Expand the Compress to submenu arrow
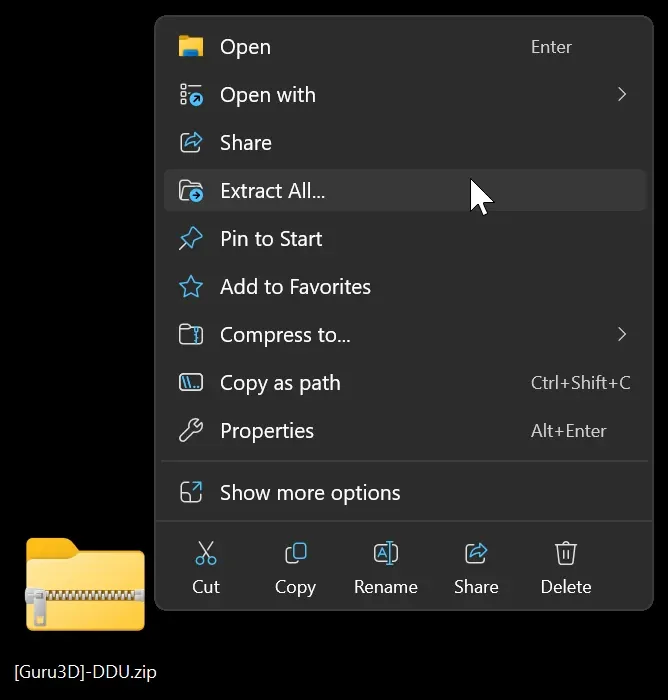This screenshot has height=700, width=668. tap(622, 335)
